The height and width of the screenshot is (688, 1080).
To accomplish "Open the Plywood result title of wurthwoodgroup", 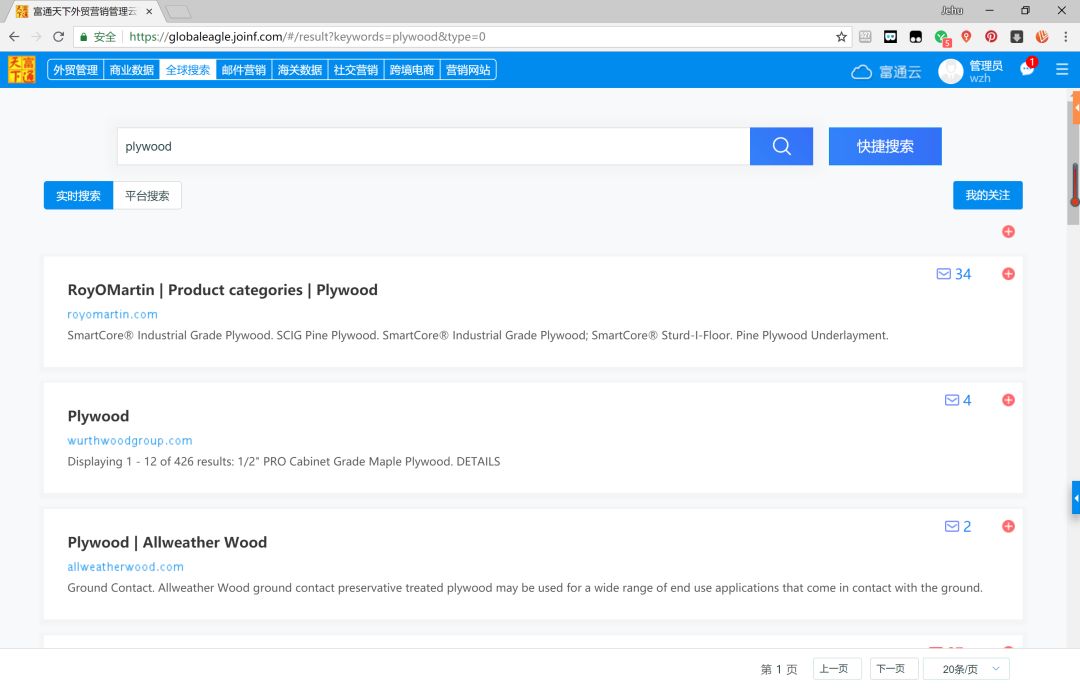I will pyautogui.click(x=98, y=416).
